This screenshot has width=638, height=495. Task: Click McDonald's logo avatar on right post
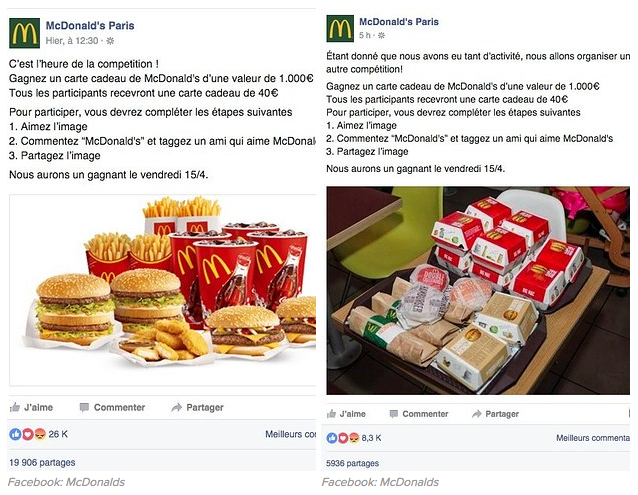pos(340,28)
